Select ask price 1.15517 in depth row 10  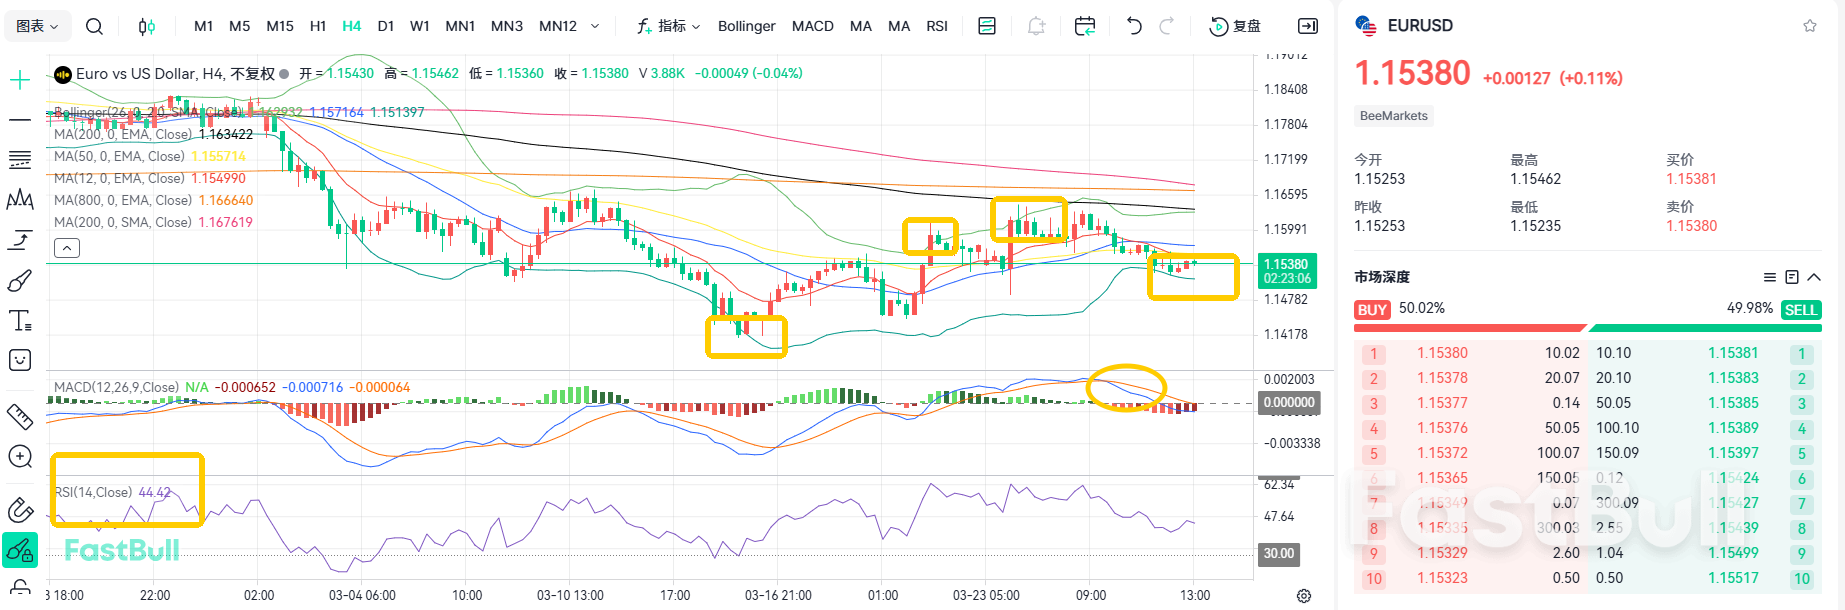(1733, 578)
